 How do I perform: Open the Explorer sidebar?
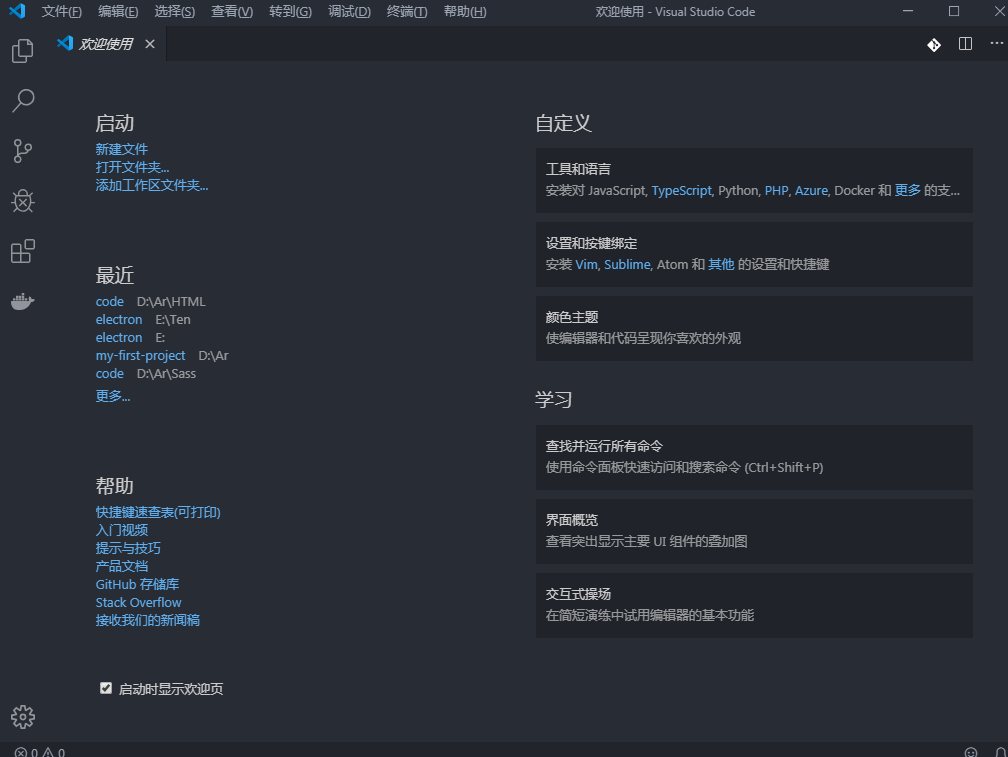(22, 51)
